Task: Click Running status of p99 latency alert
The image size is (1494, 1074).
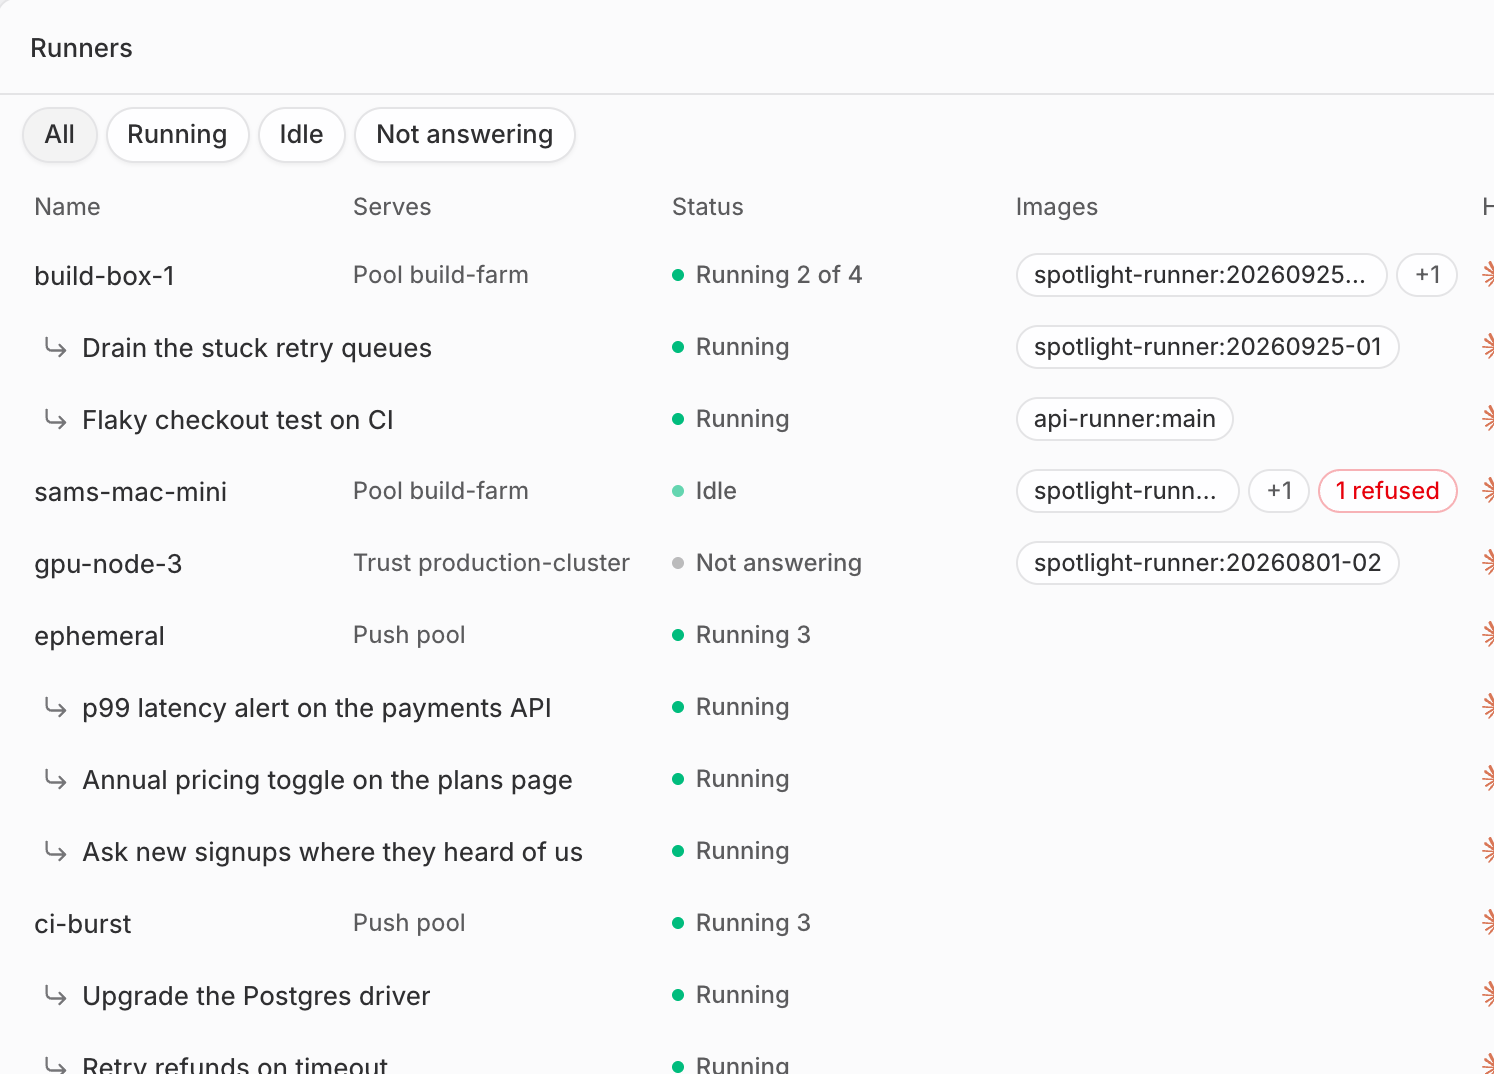Action: pyautogui.click(x=731, y=707)
